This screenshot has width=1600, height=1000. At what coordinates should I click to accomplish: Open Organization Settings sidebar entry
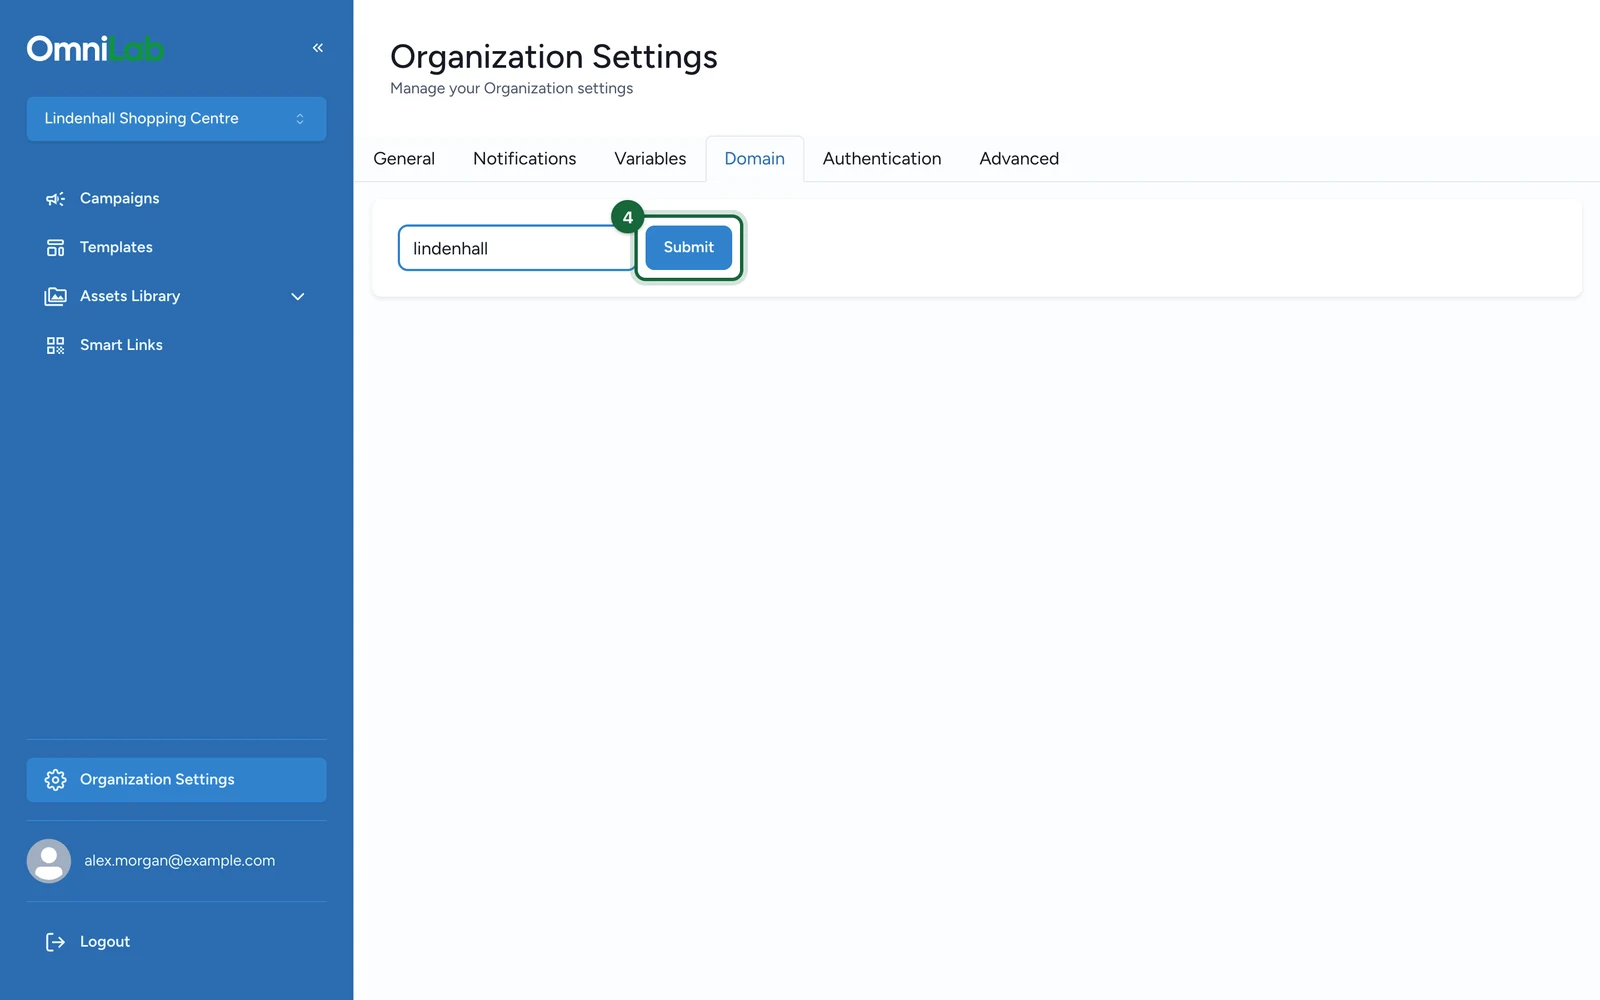[x=176, y=780]
